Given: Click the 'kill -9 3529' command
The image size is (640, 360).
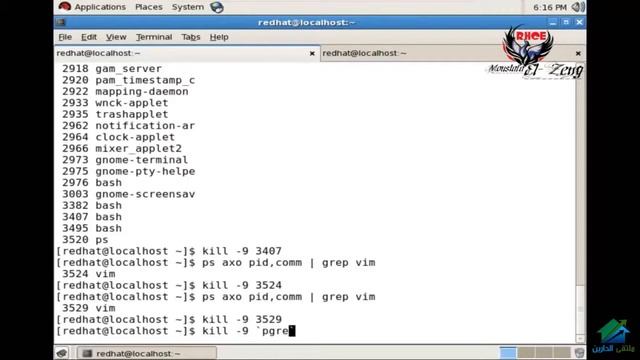Looking at the screenshot, I should (242, 320).
